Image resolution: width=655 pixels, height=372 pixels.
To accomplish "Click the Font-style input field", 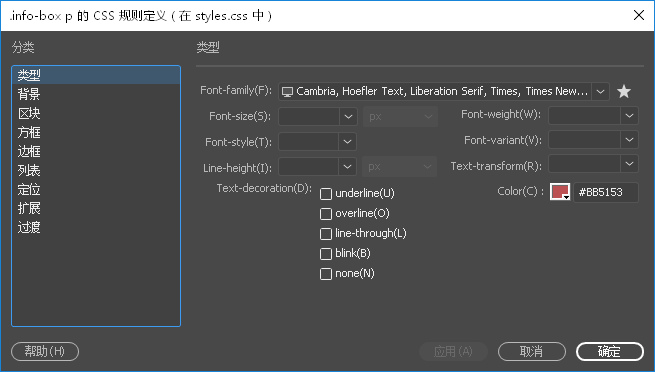I will [309, 142].
